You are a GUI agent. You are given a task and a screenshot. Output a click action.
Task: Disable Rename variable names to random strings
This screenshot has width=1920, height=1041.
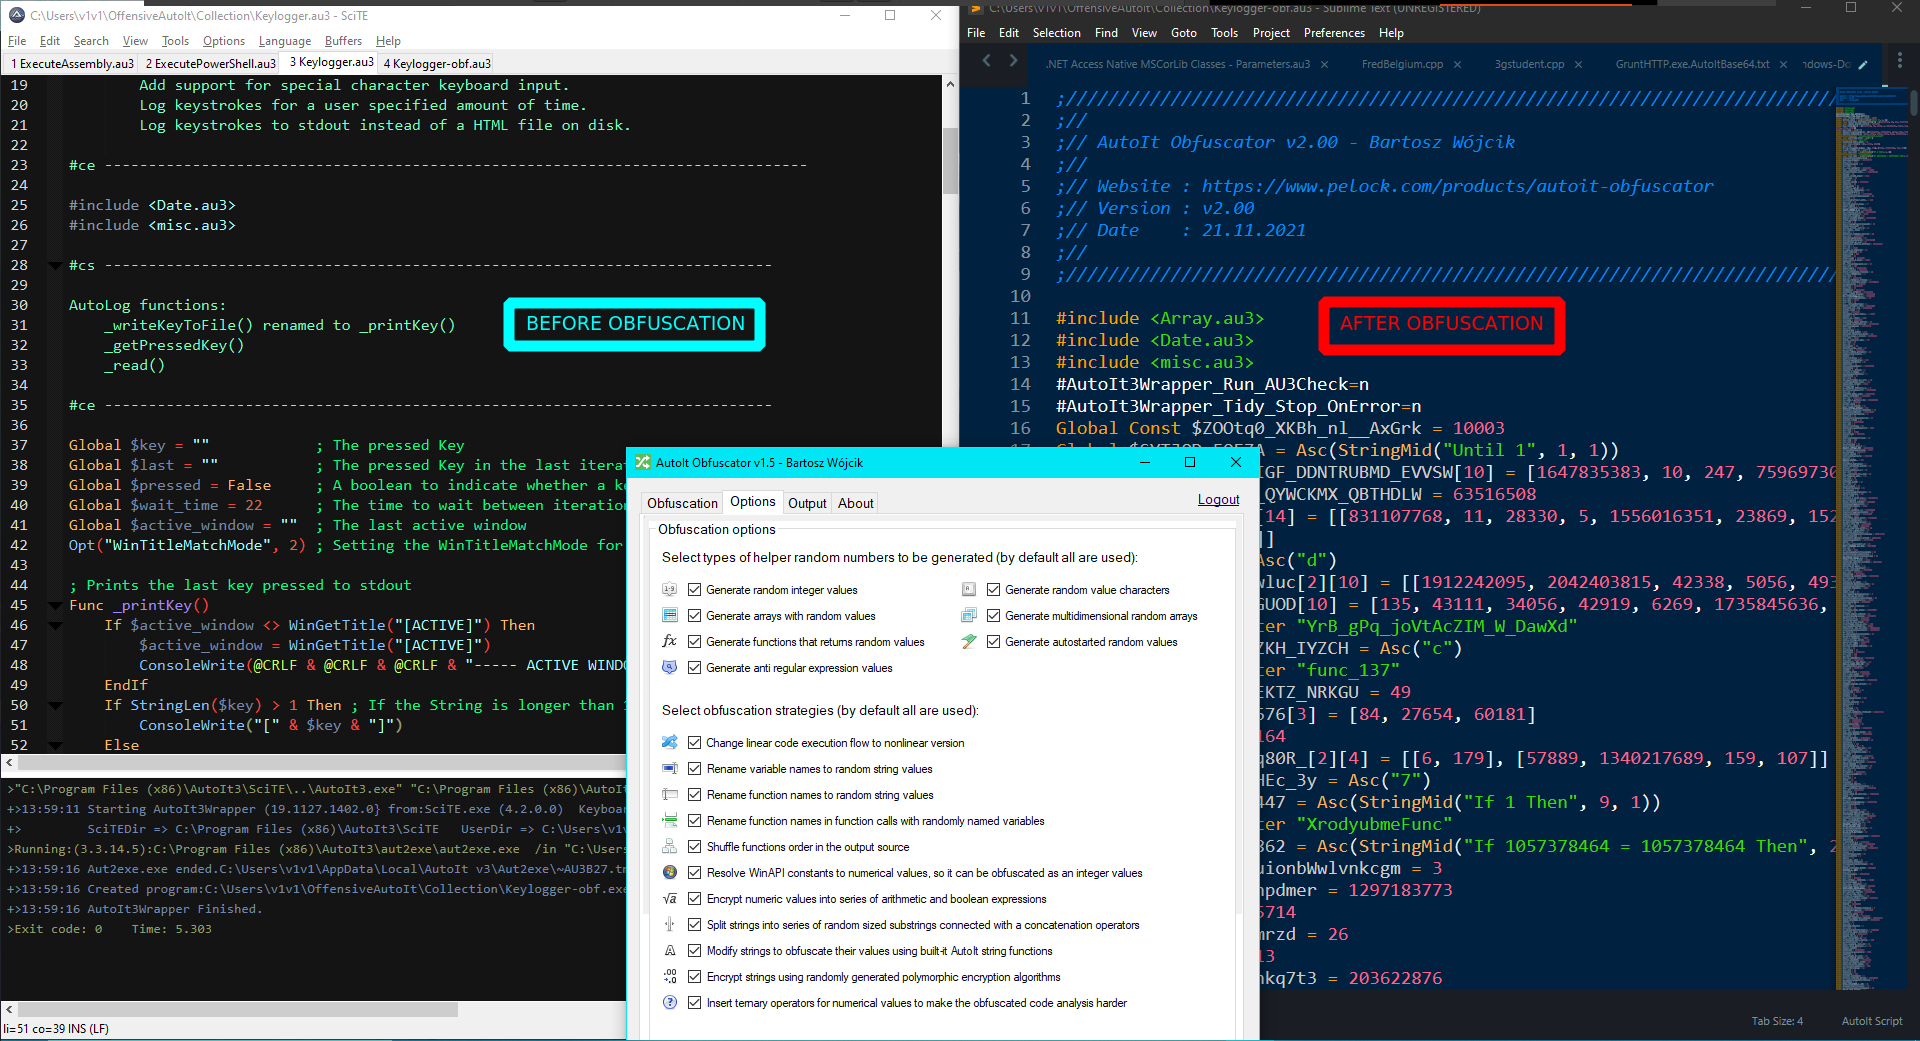click(694, 769)
